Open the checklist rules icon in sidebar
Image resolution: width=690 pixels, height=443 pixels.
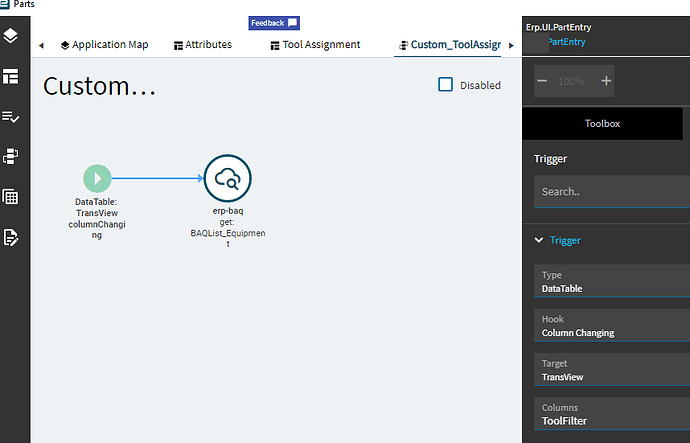click(11, 117)
